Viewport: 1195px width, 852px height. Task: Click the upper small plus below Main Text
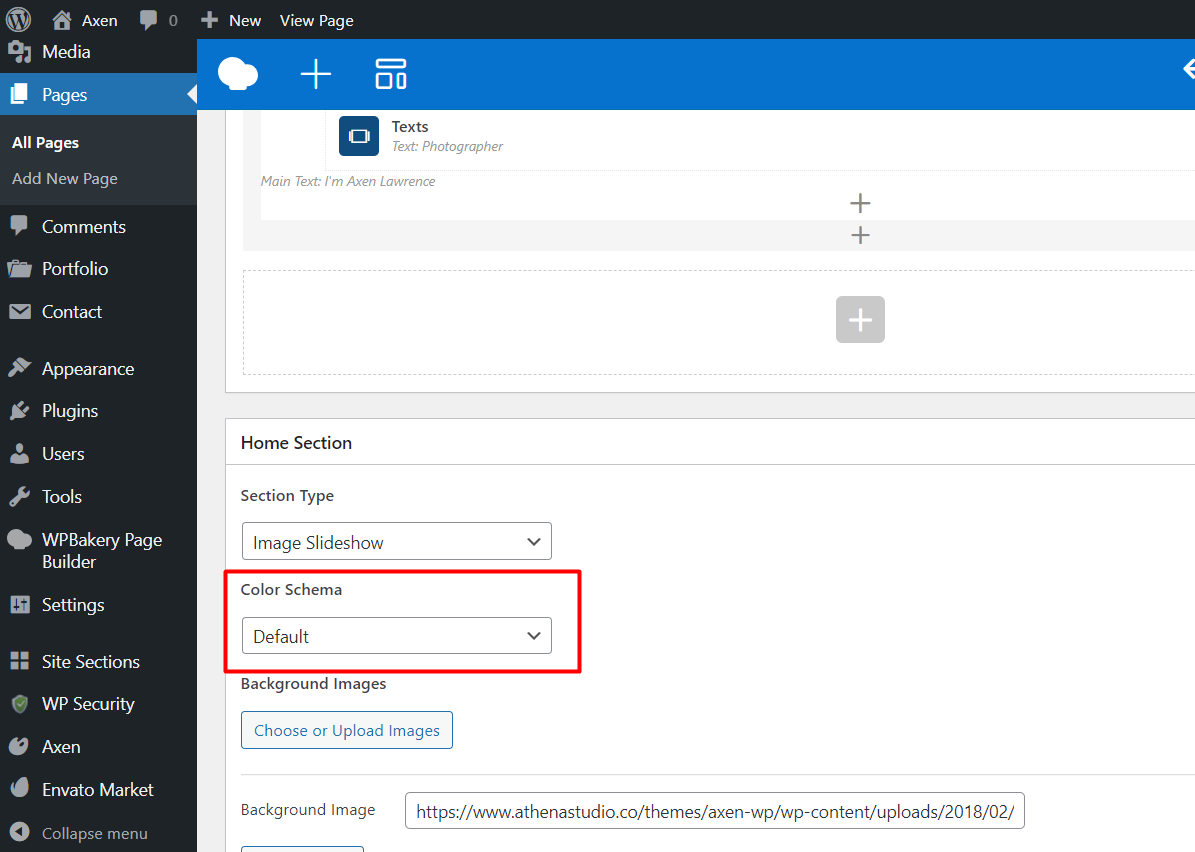(x=860, y=203)
